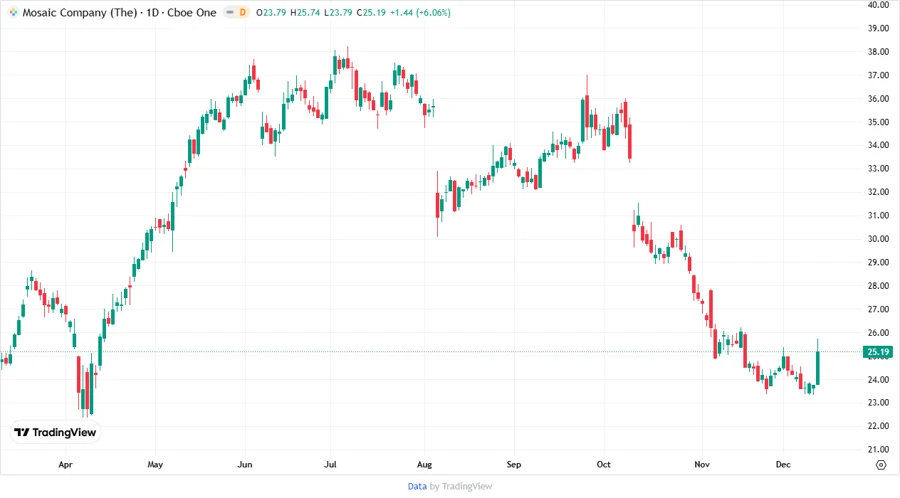
Task: Click the 34.00 price axis label
Action: point(878,145)
